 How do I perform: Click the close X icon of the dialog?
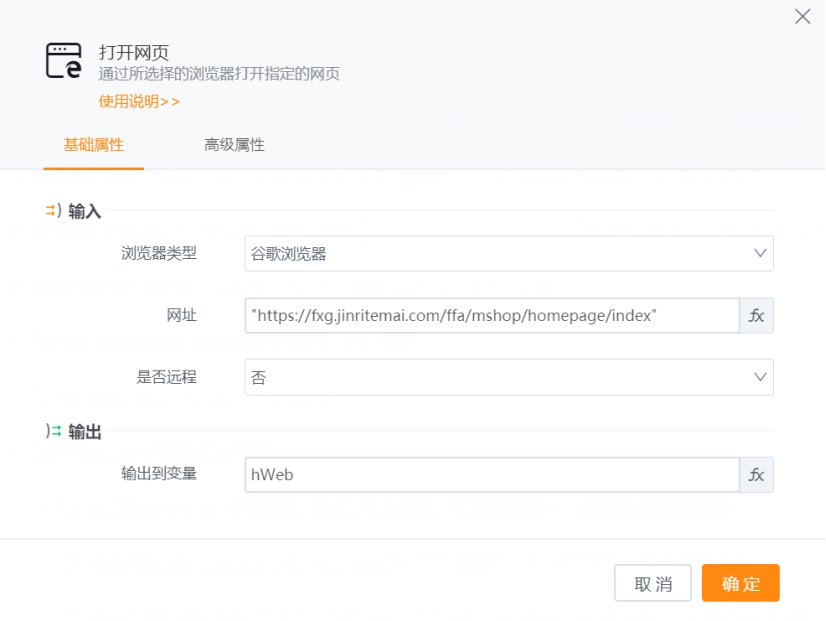click(802, 17)
